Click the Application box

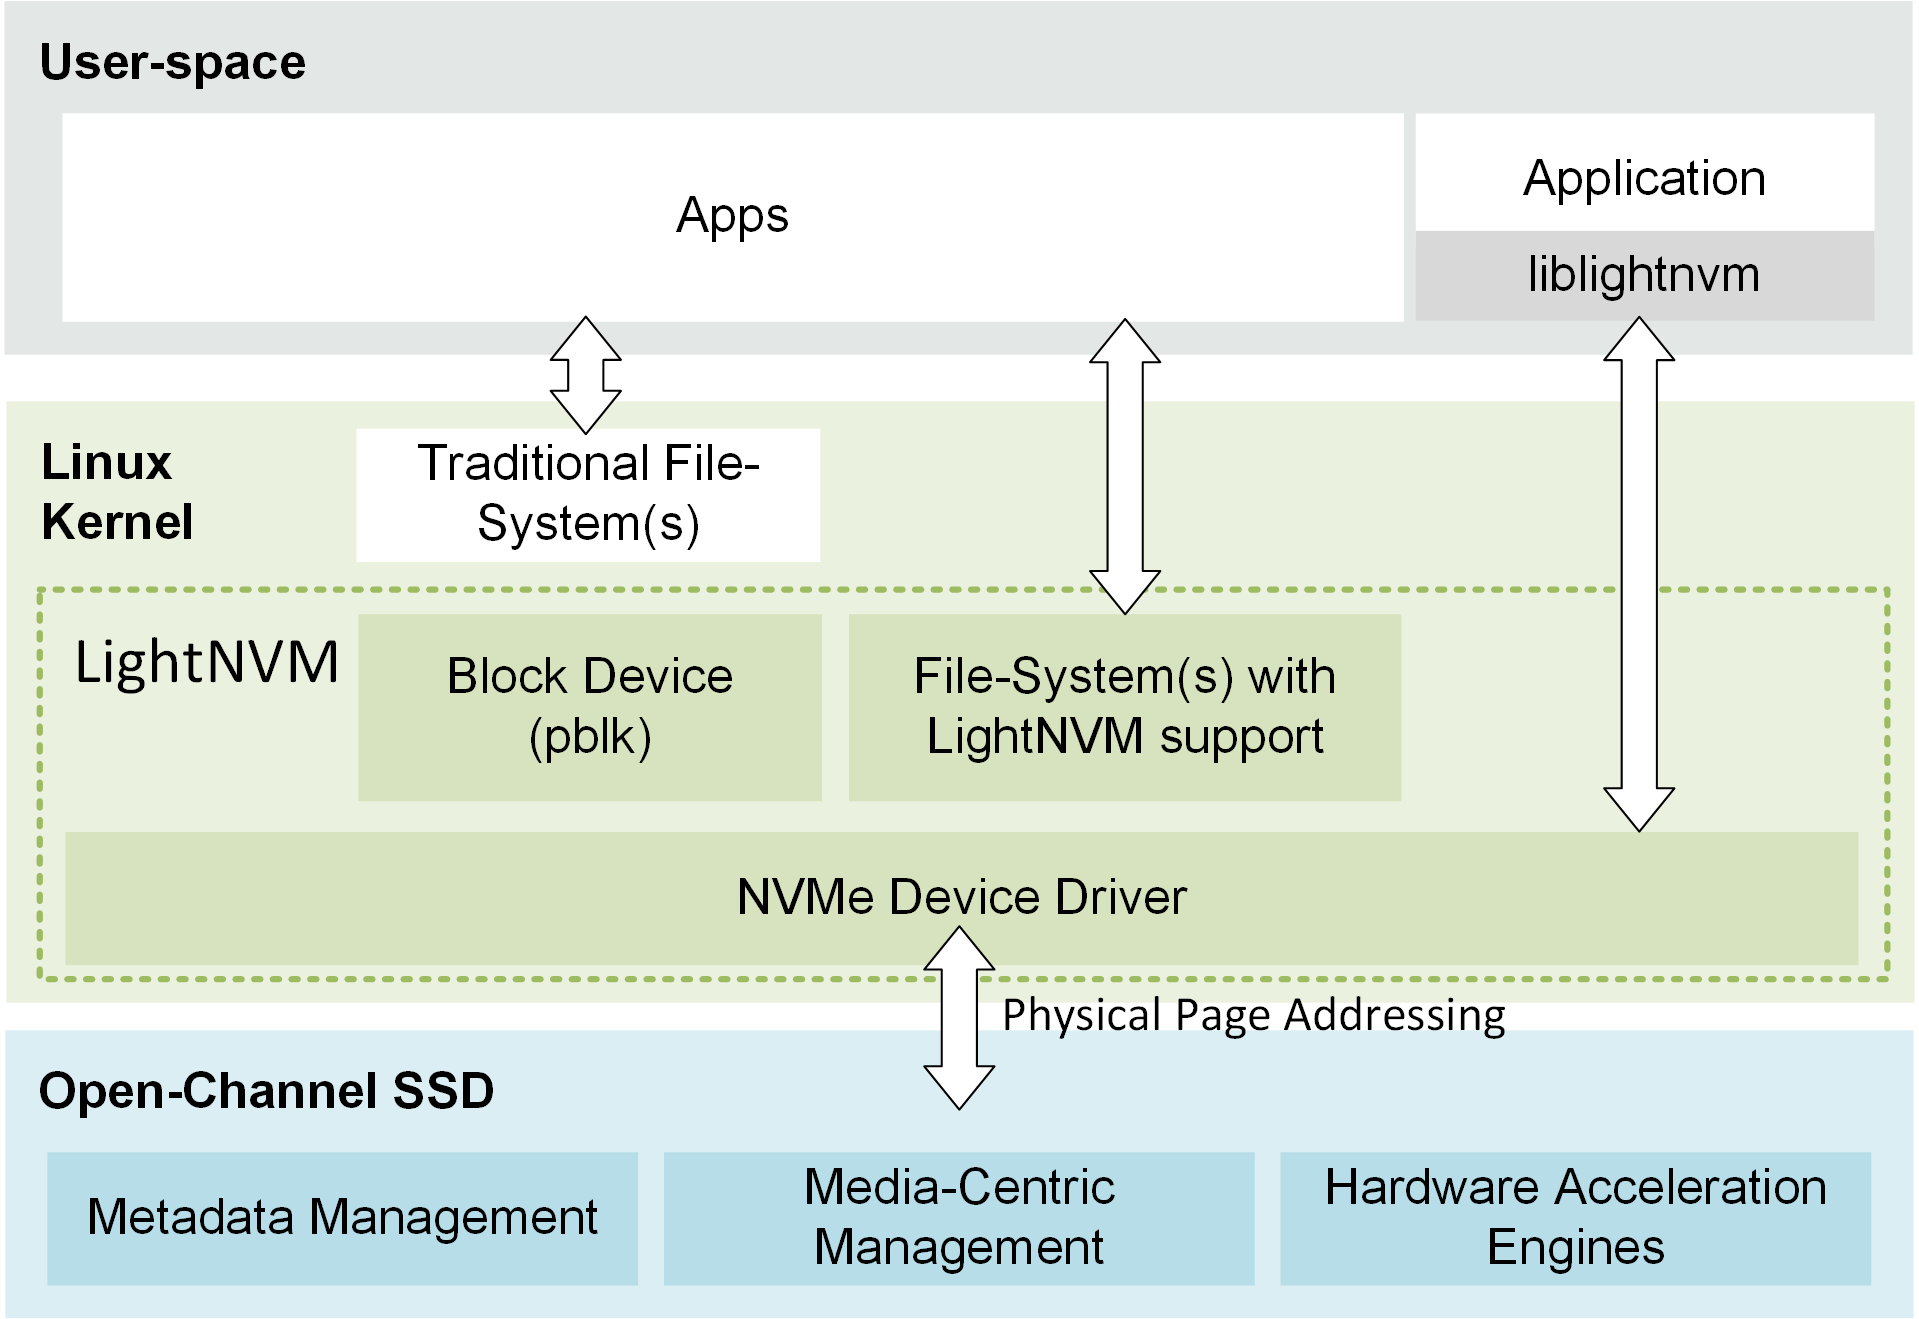(x=1644, y=177)
